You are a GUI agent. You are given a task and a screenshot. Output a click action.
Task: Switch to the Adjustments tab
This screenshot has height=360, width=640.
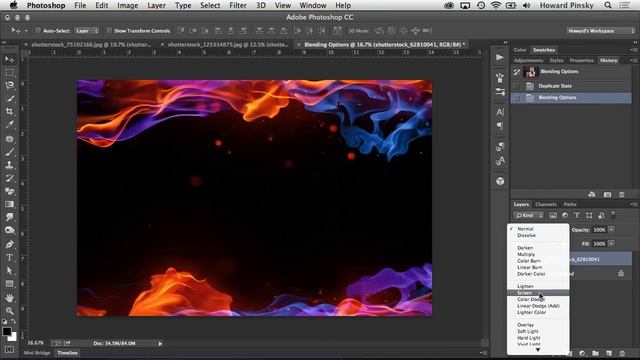(x=529, y=60)
